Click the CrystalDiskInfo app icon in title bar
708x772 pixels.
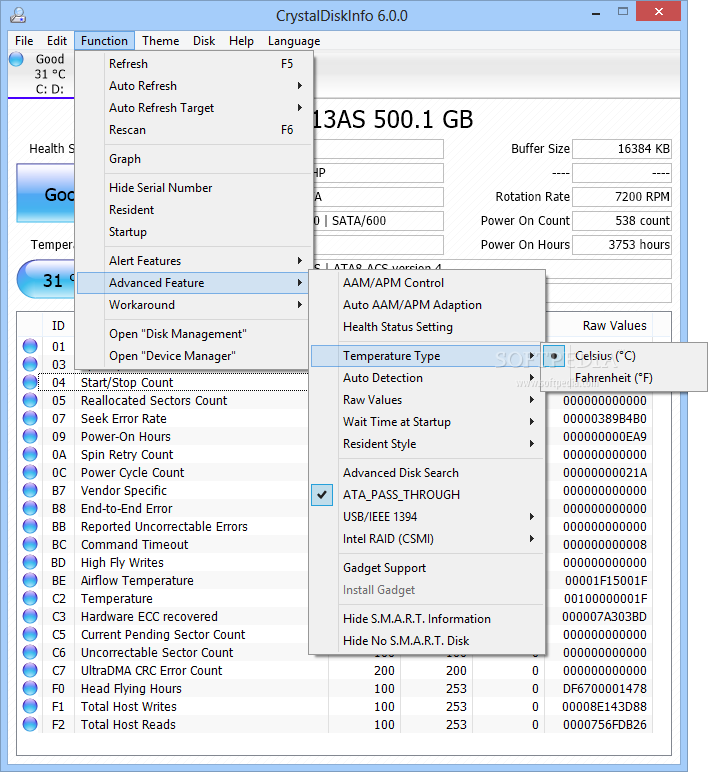(18, 15)
